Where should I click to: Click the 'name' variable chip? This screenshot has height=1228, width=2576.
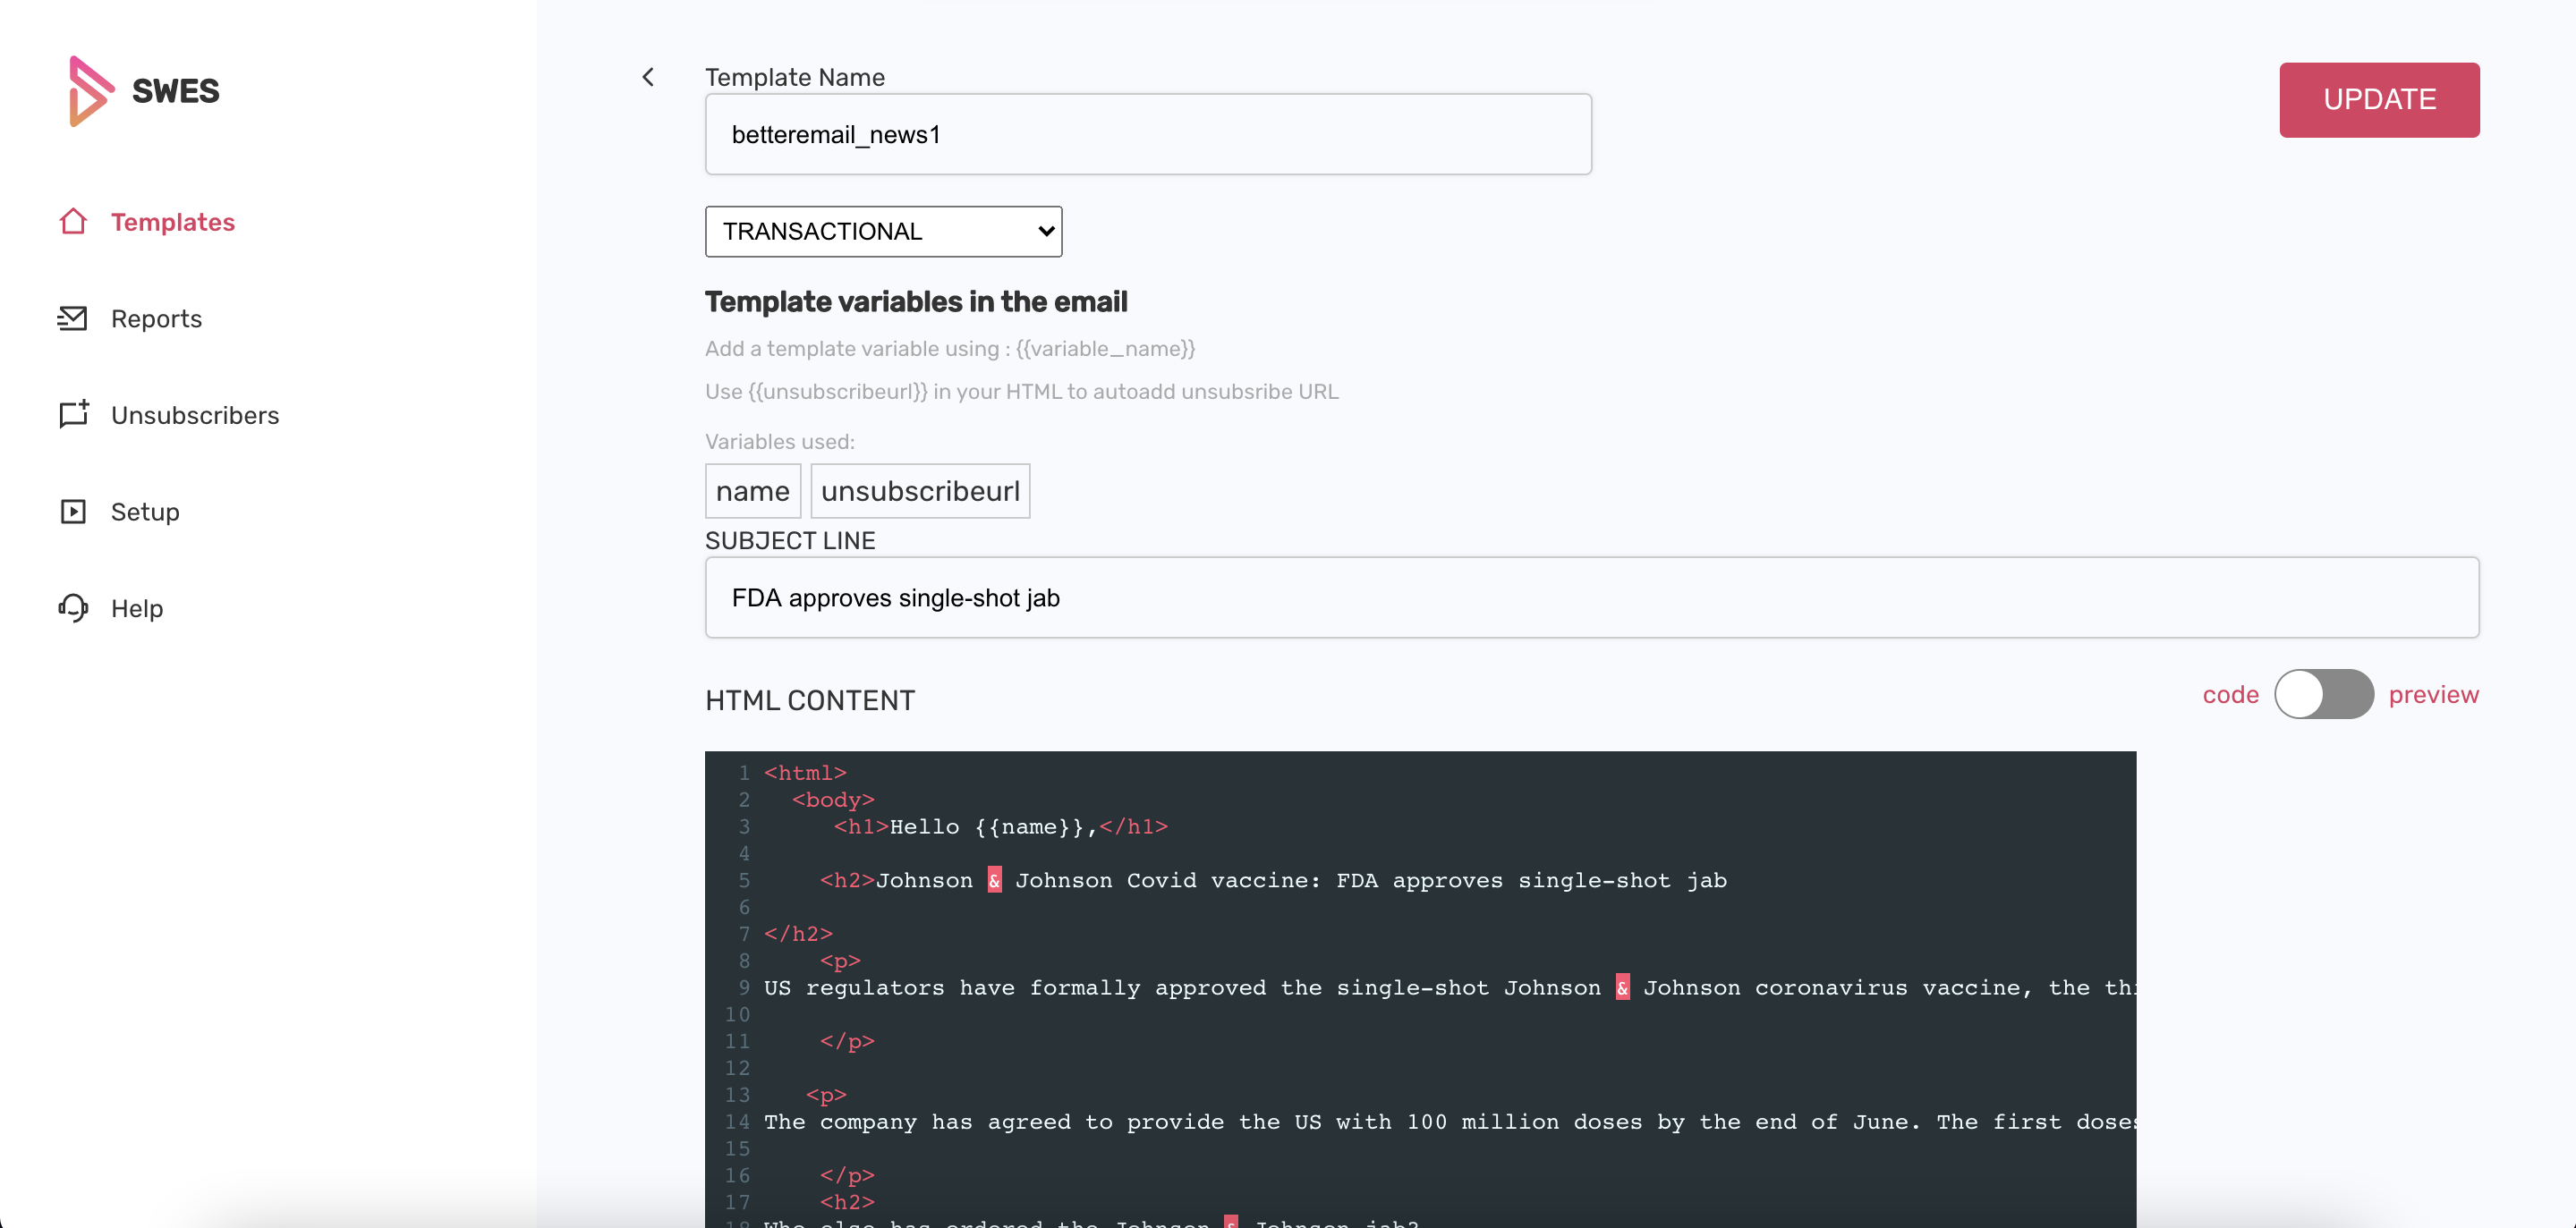coord(752,491)
